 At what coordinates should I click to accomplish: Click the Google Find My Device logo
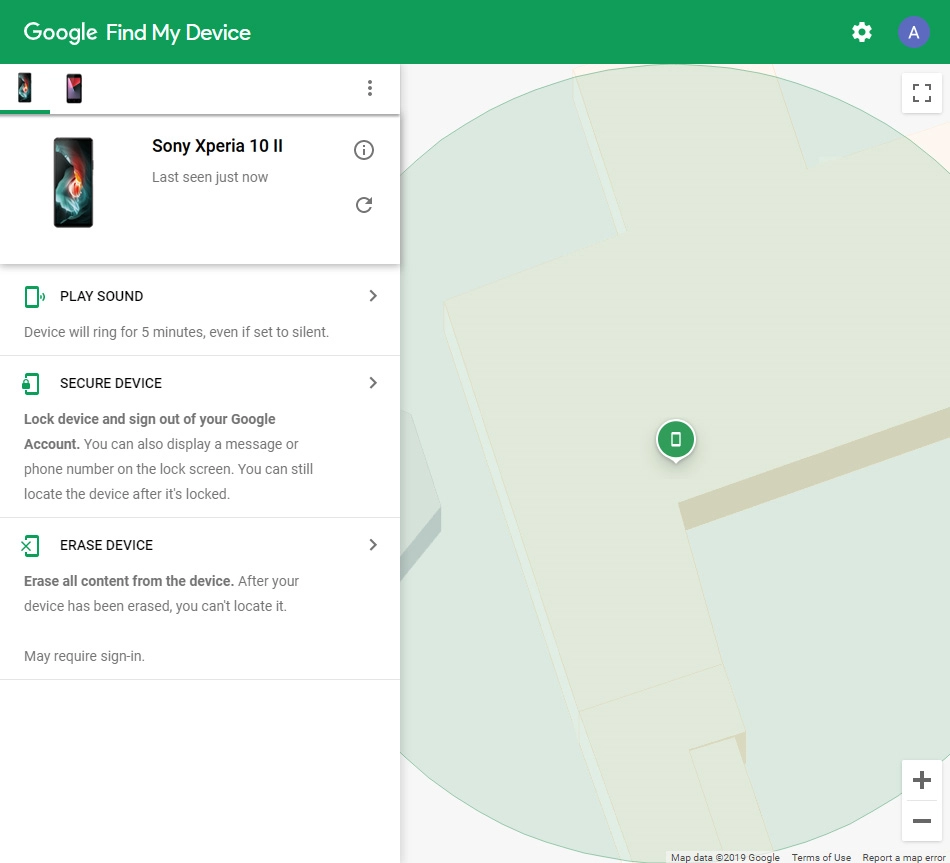click(137, 32)
